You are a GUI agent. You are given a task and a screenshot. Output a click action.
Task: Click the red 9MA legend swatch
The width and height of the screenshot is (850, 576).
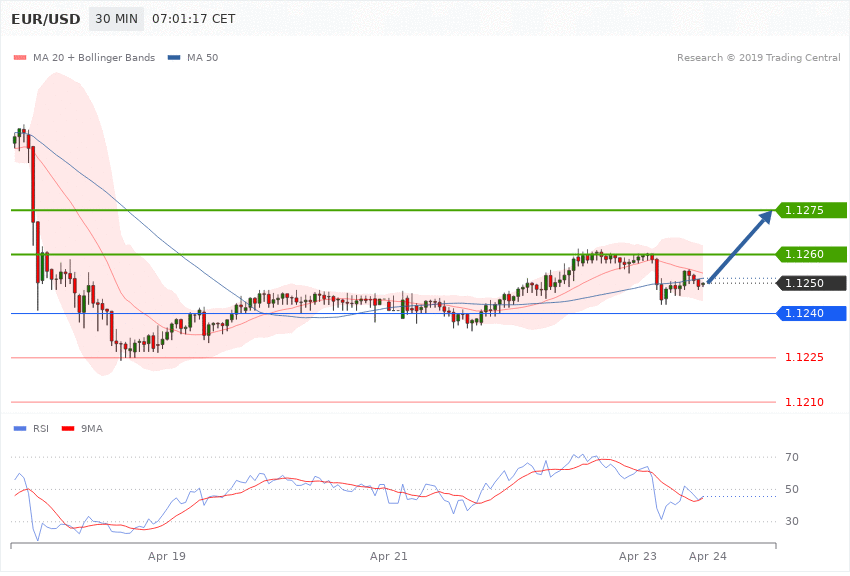68,429
